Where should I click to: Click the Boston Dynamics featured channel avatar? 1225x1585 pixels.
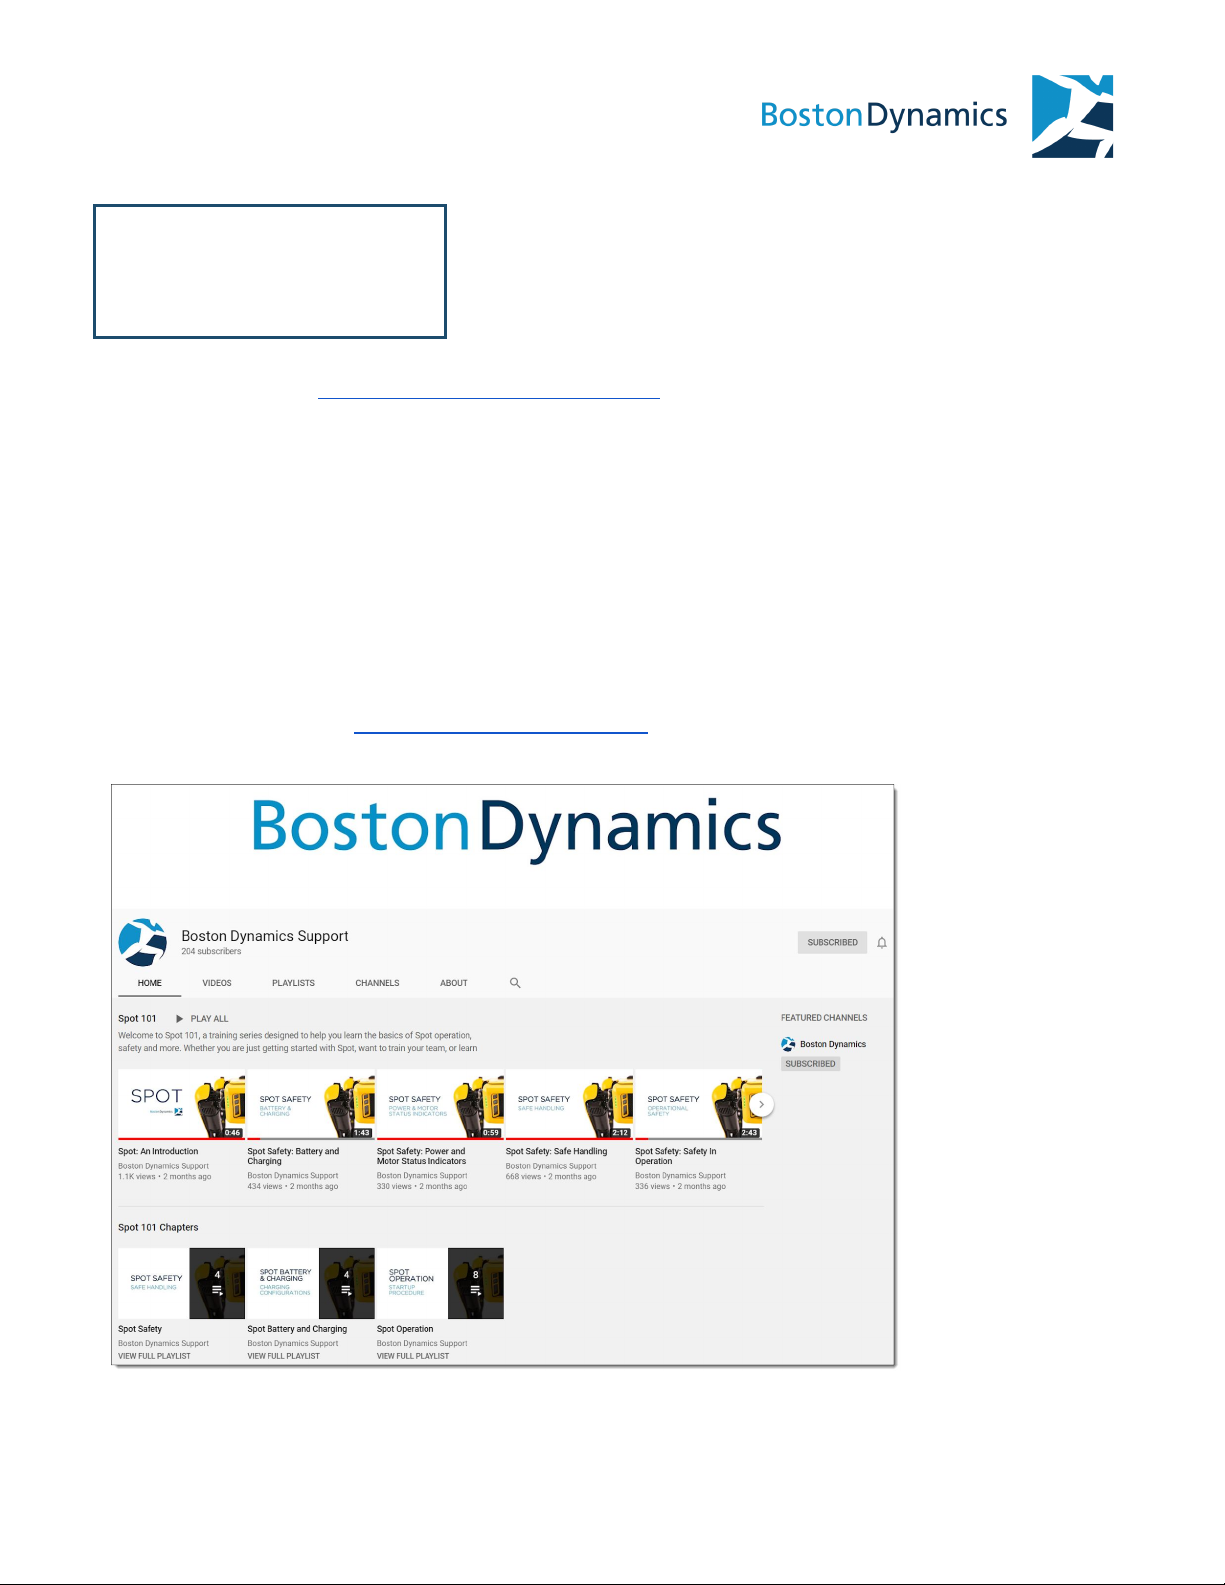(788, 1044)
